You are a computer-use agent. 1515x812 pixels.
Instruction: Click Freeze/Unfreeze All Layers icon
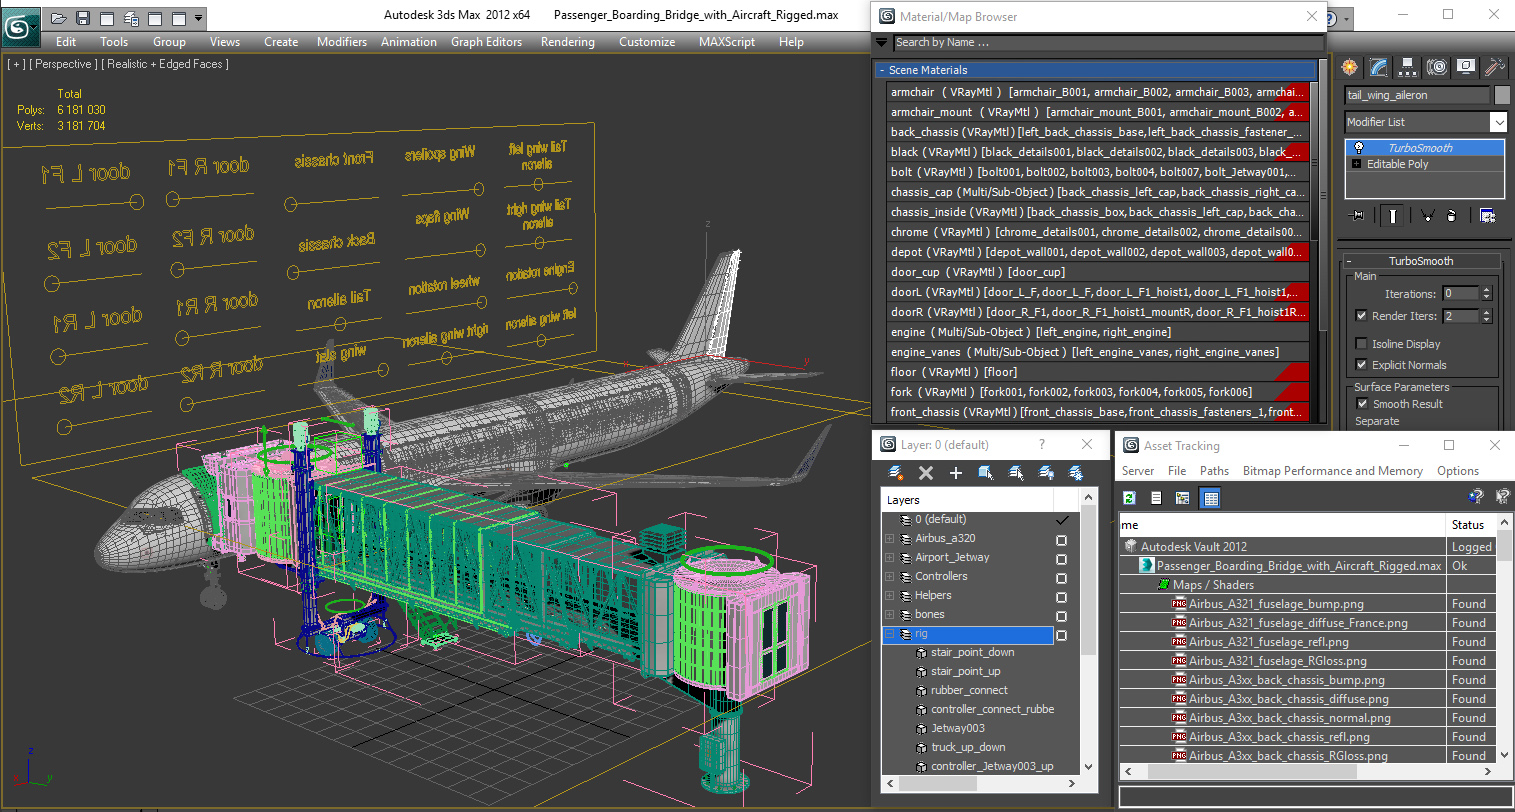coord(1076,473)
